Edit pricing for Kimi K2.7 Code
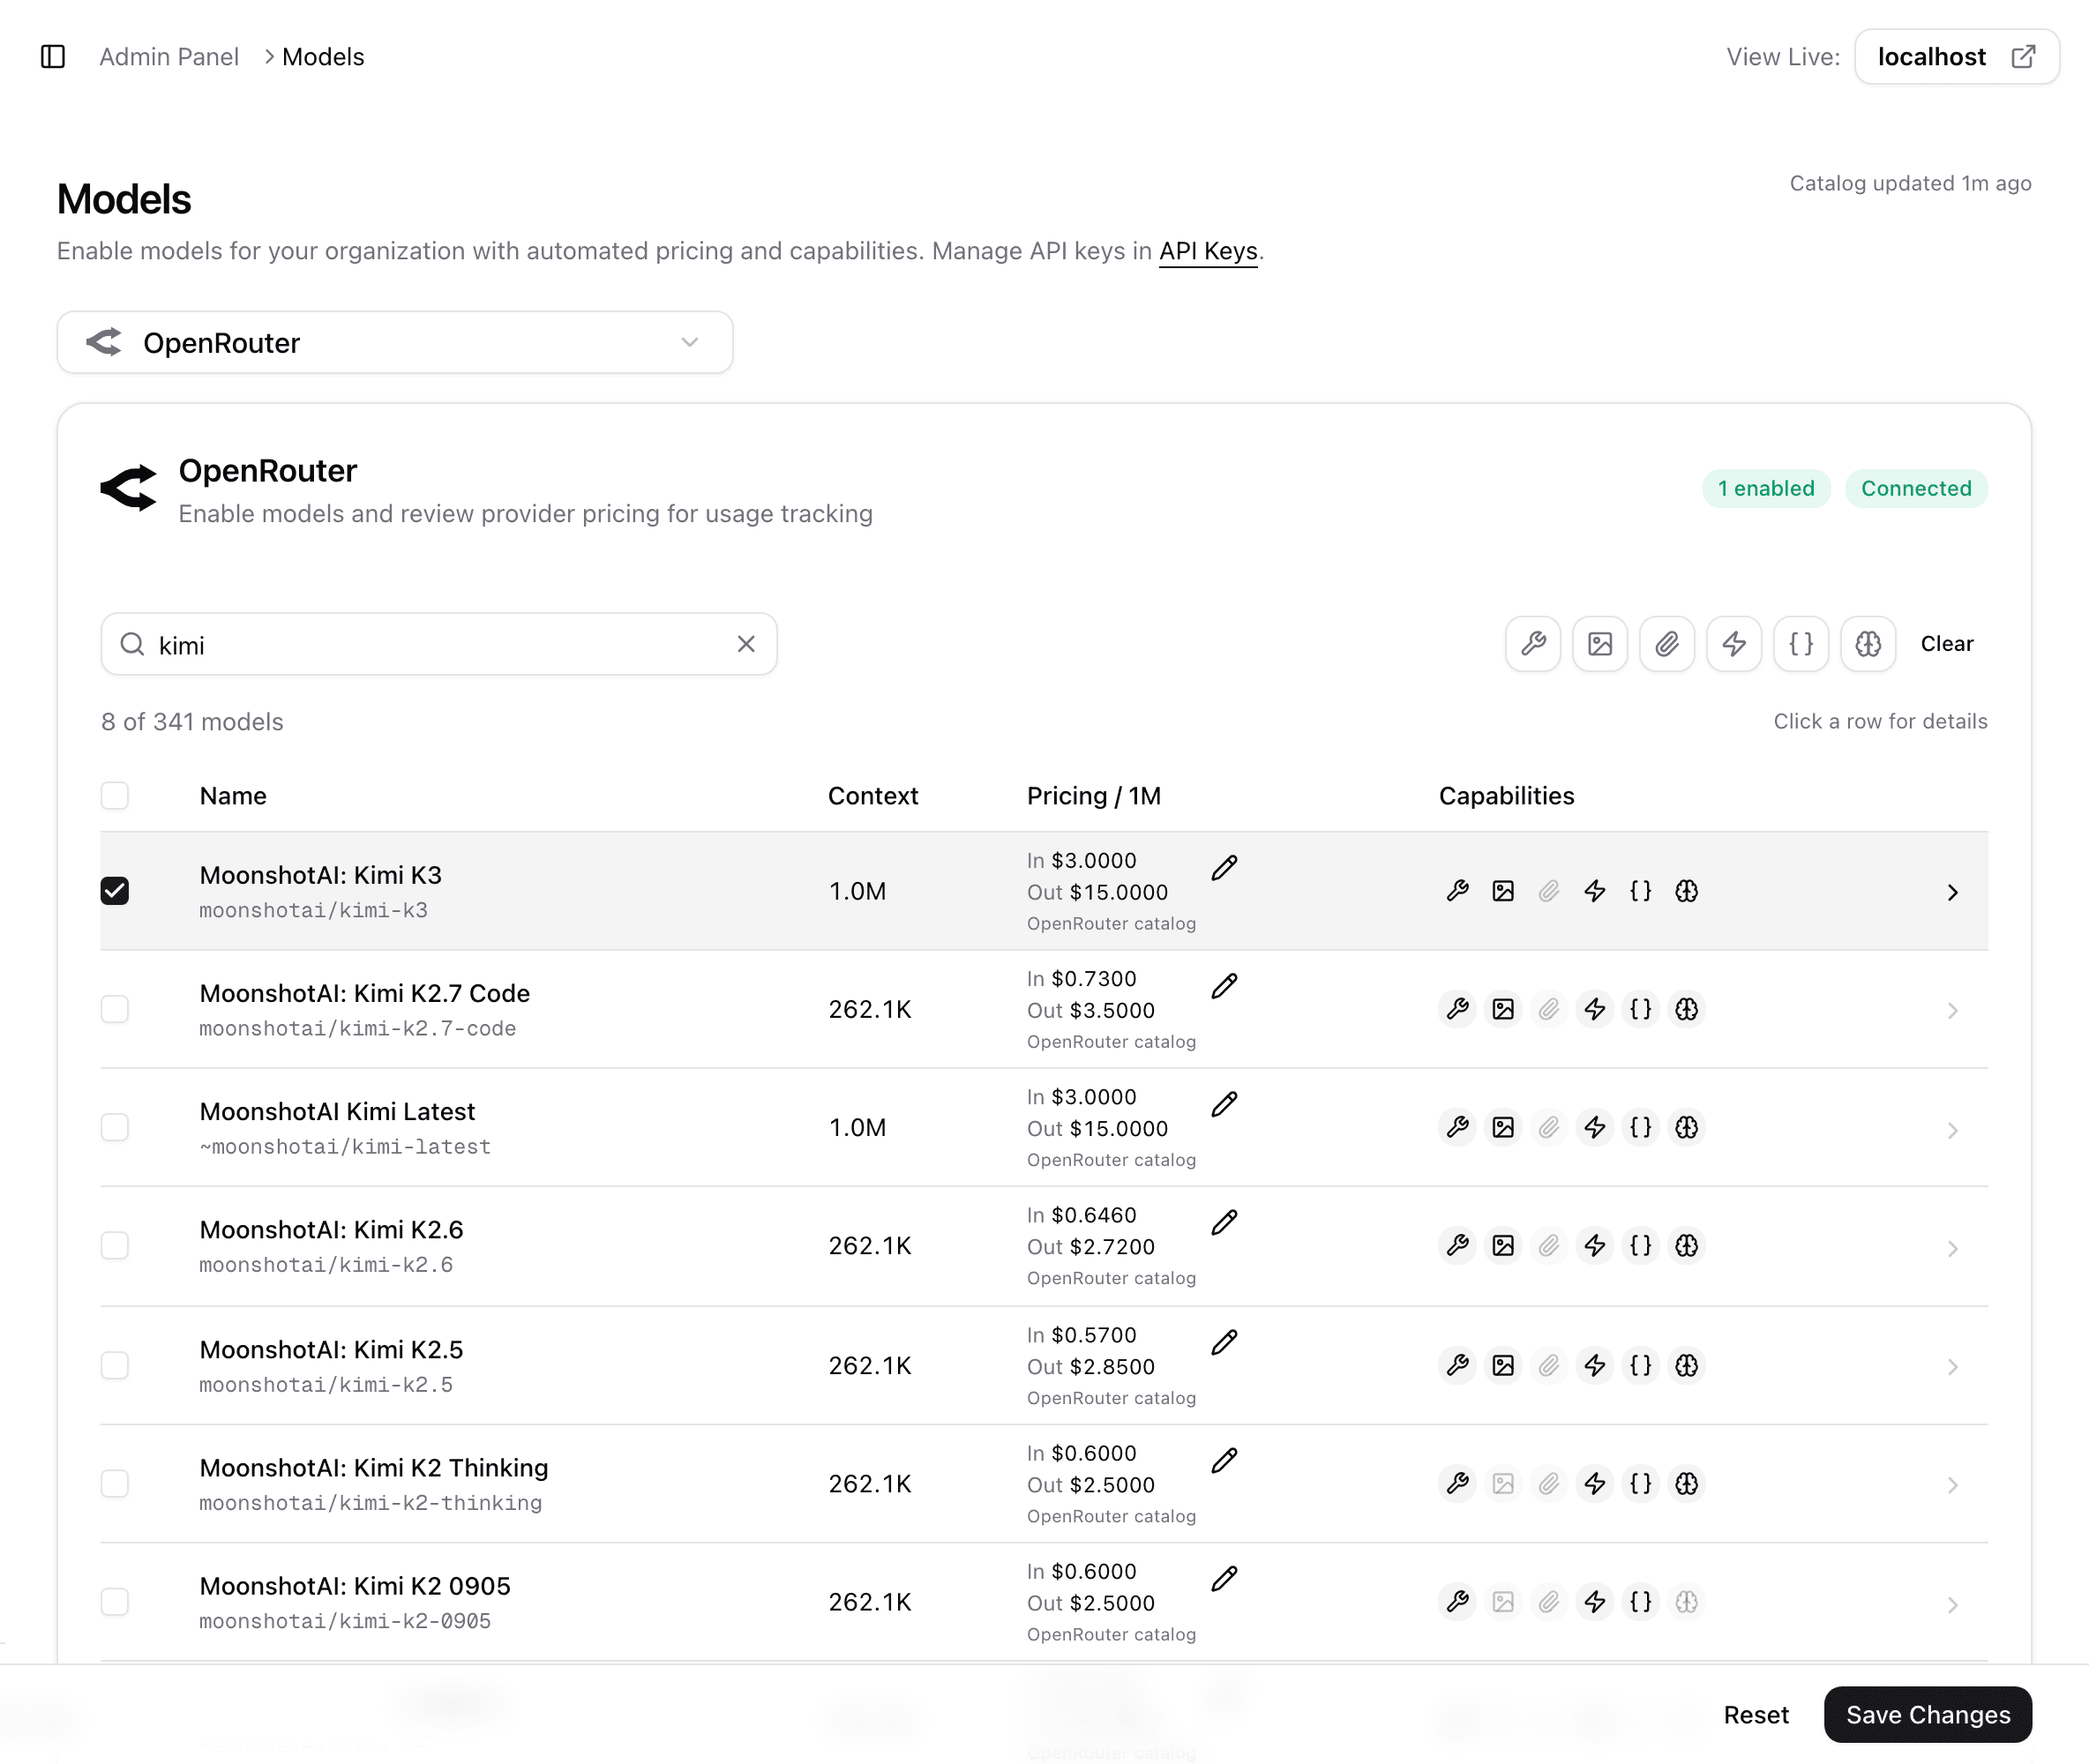This screenshot has height=1764, width=2089. click(1224, 986)
